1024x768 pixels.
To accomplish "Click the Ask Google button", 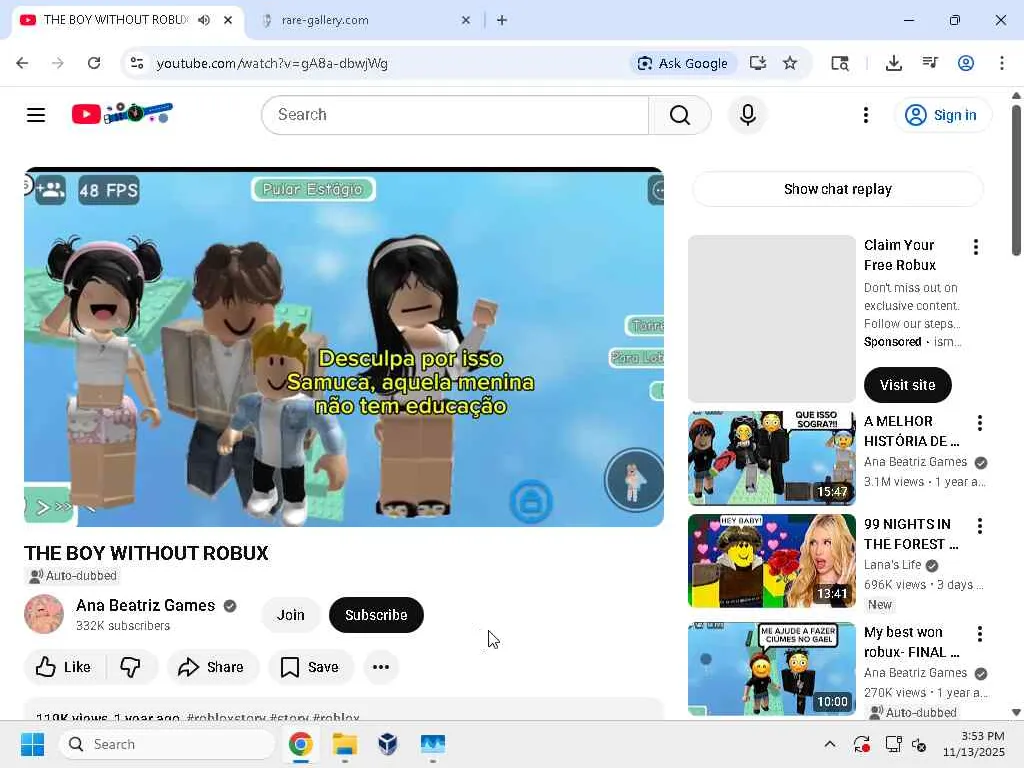I will click(x=683, y=63).
